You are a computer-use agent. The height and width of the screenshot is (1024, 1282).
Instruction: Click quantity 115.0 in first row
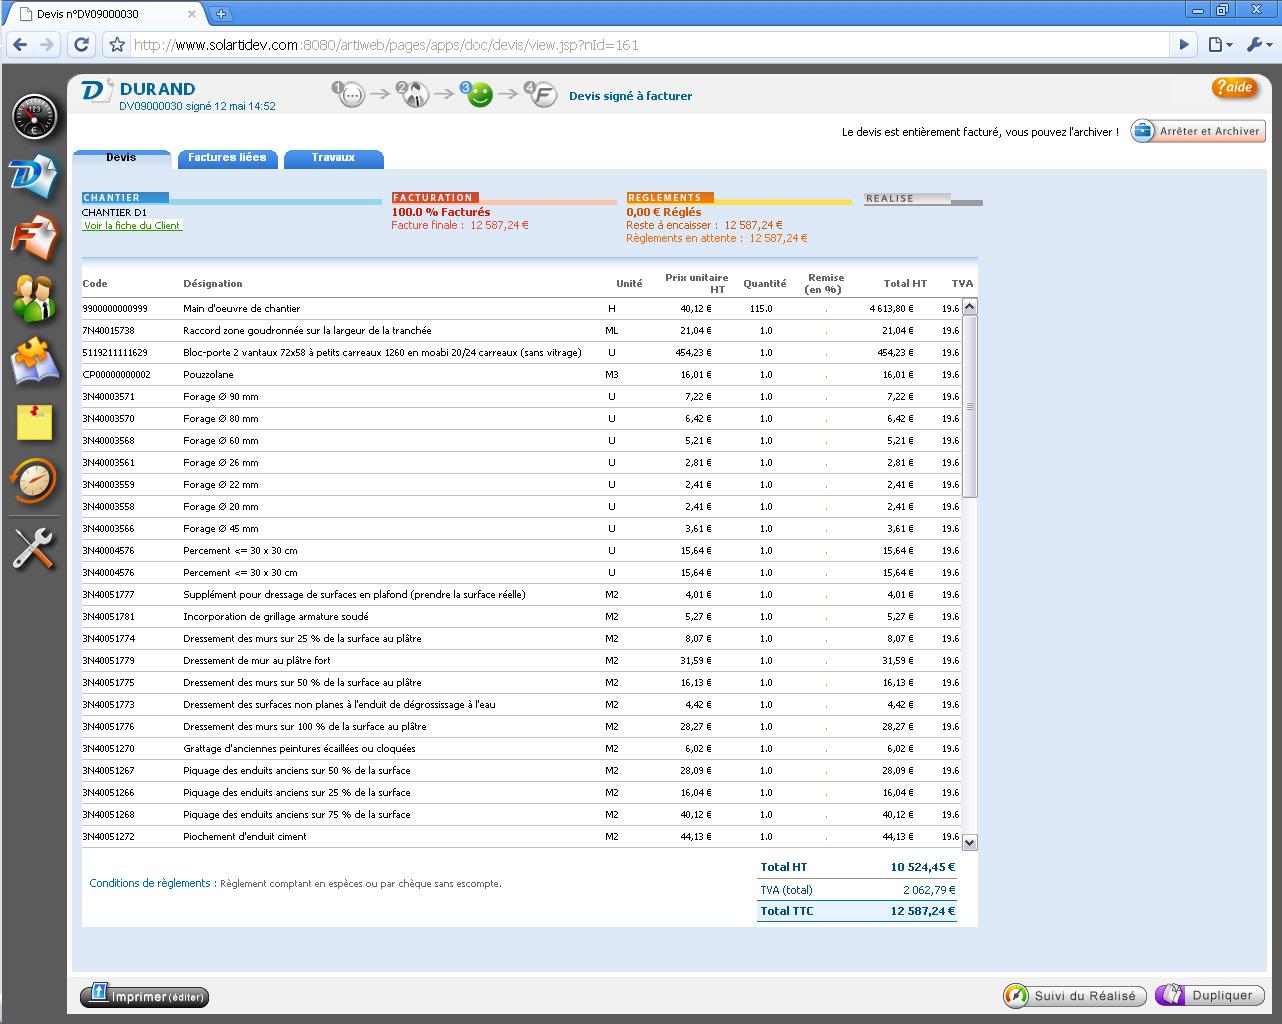(761, 309)
